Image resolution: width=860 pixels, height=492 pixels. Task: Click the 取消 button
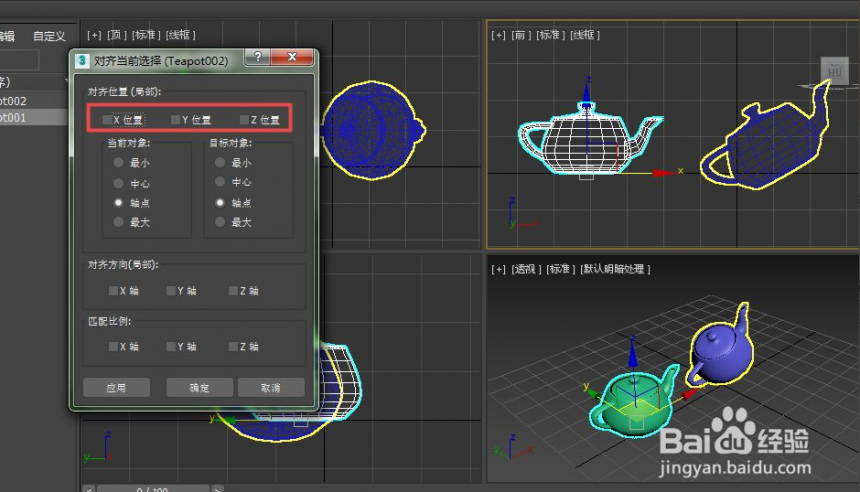click(271, 388)
